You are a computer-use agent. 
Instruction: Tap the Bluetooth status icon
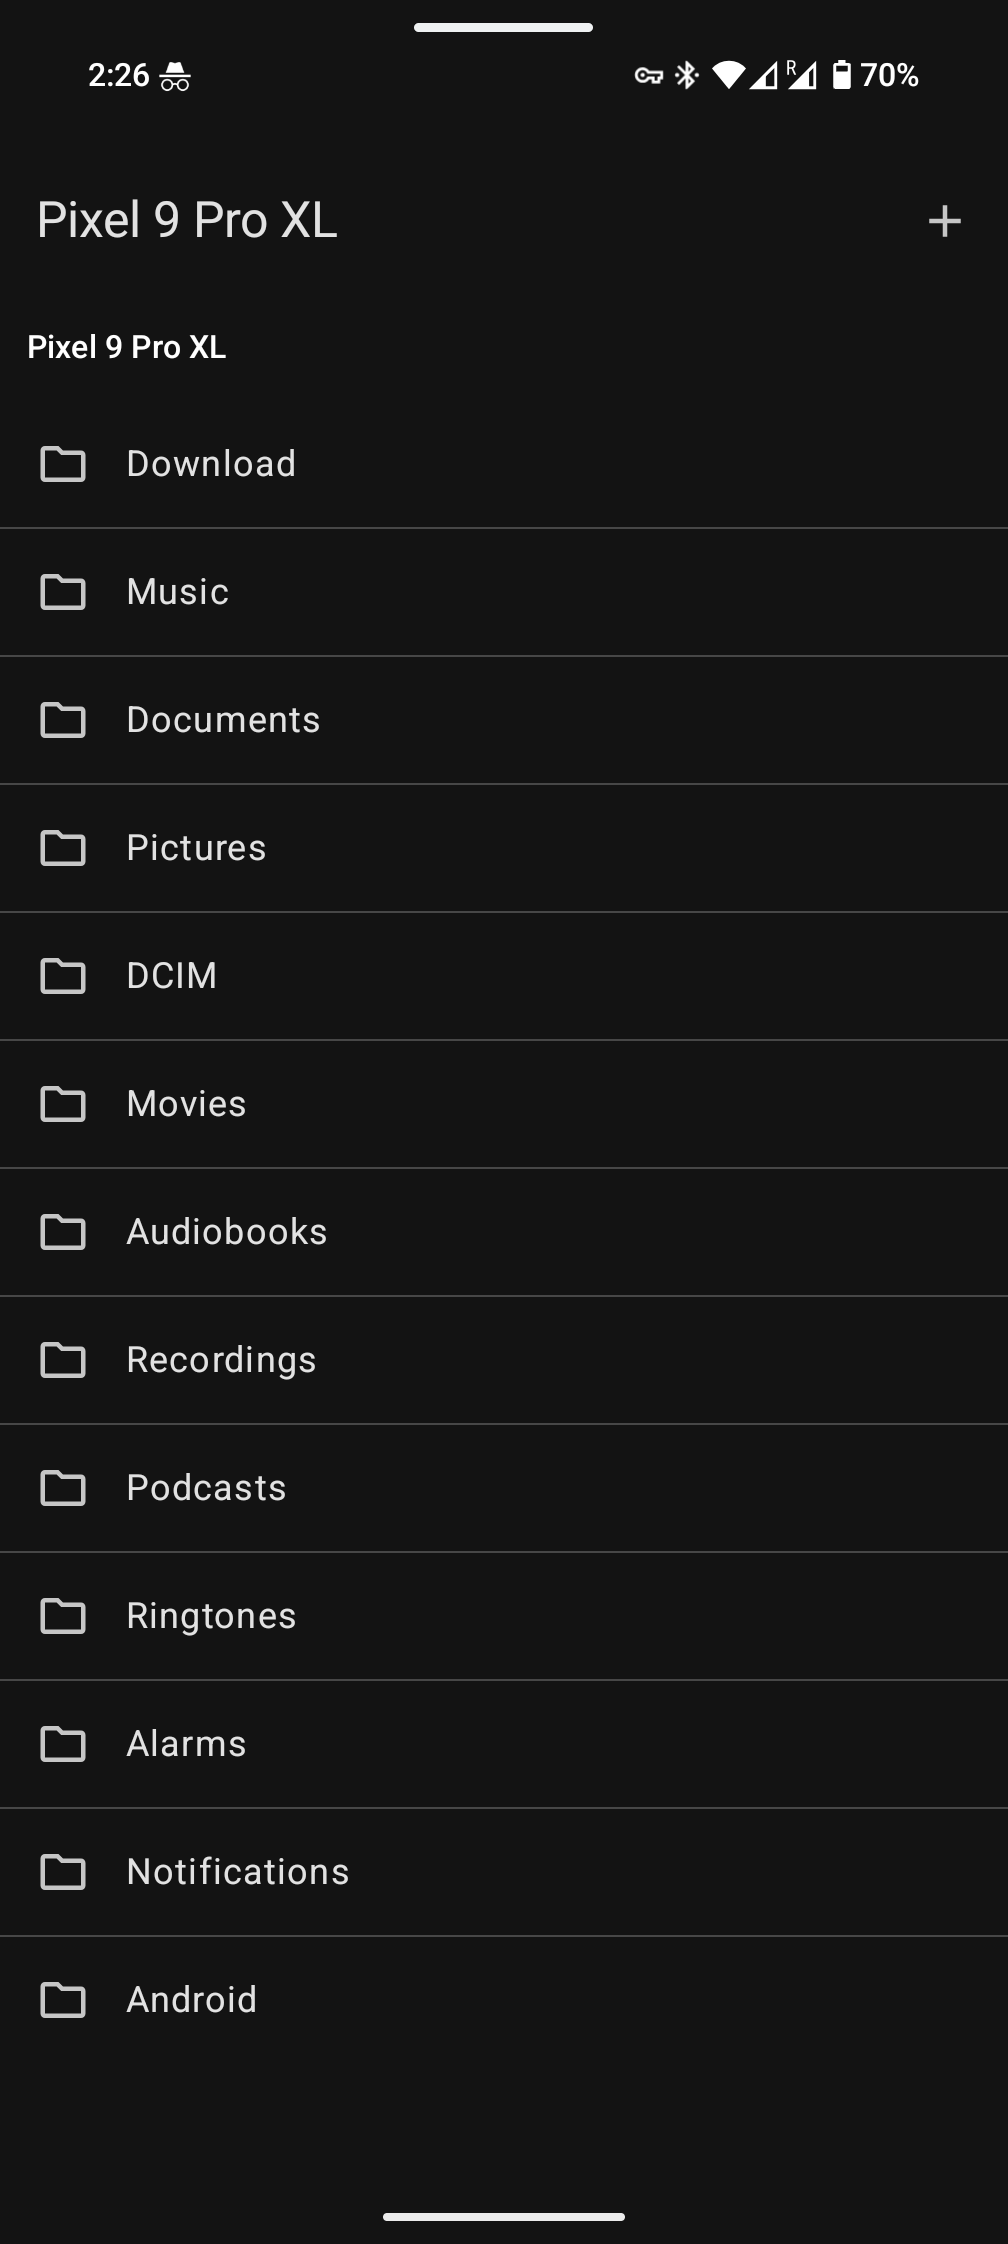[687, 75]
